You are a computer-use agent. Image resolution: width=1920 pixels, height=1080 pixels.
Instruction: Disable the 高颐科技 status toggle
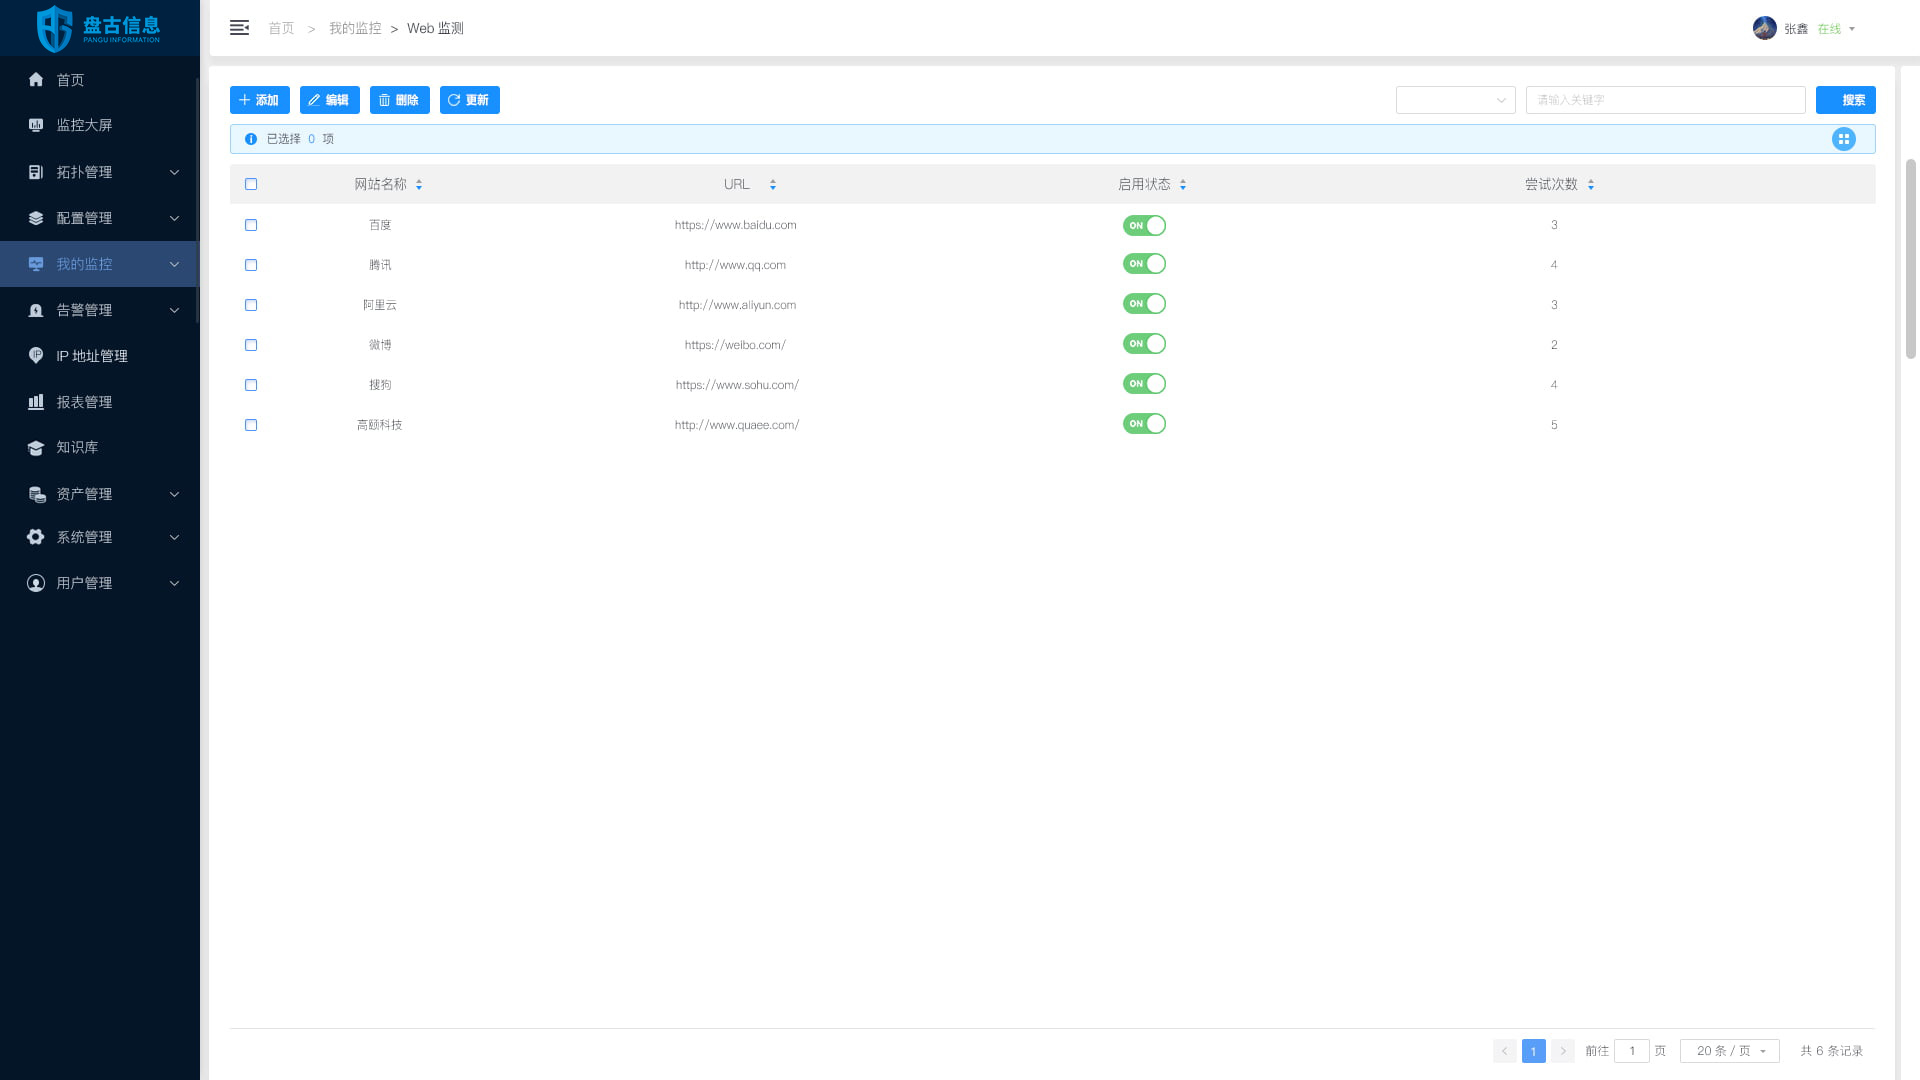pyautogui.click(x=1144, y=424)
